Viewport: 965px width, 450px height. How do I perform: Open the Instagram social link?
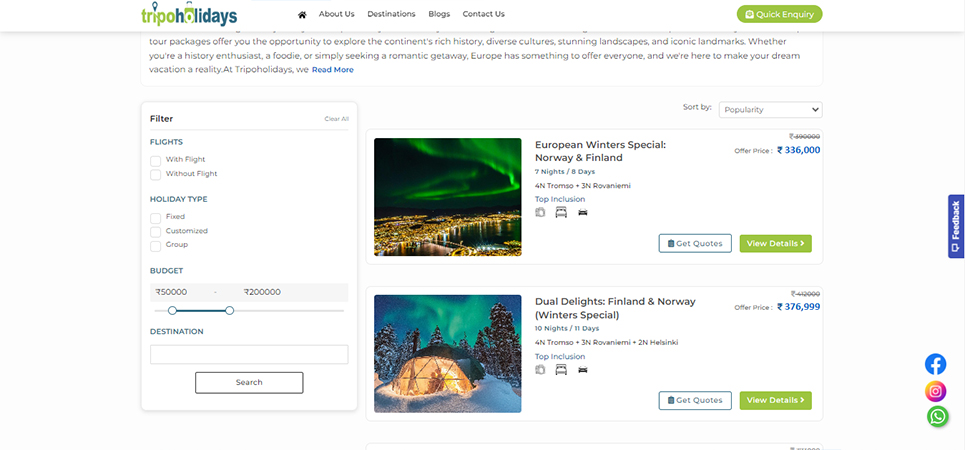coord(935,391)
